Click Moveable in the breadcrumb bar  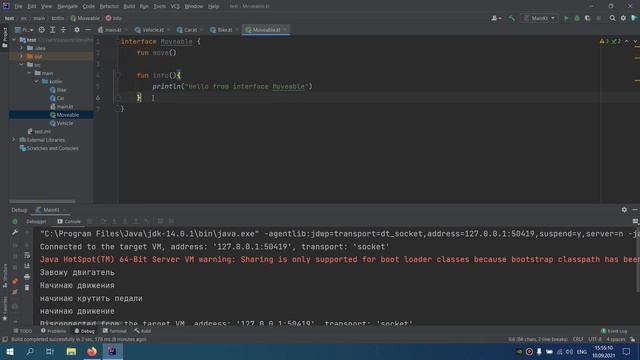pyautogui.click(x=85, y=18)
